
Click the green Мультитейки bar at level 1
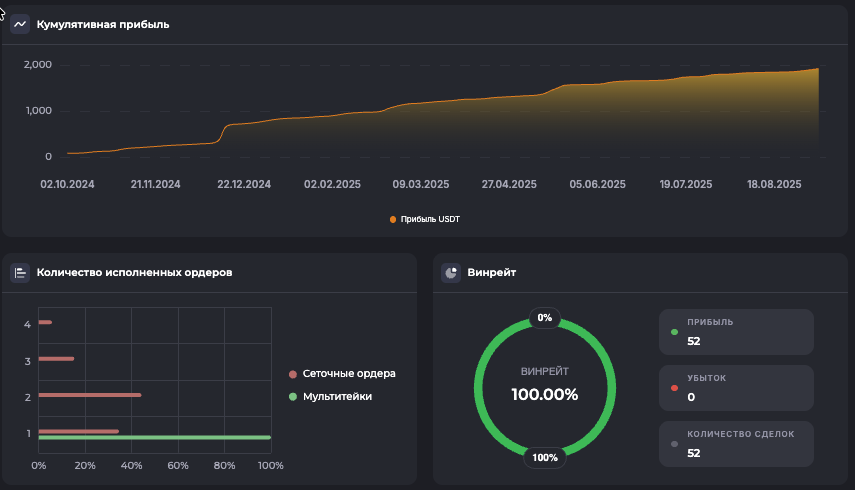pyautogui.click(x=154, y=438)
